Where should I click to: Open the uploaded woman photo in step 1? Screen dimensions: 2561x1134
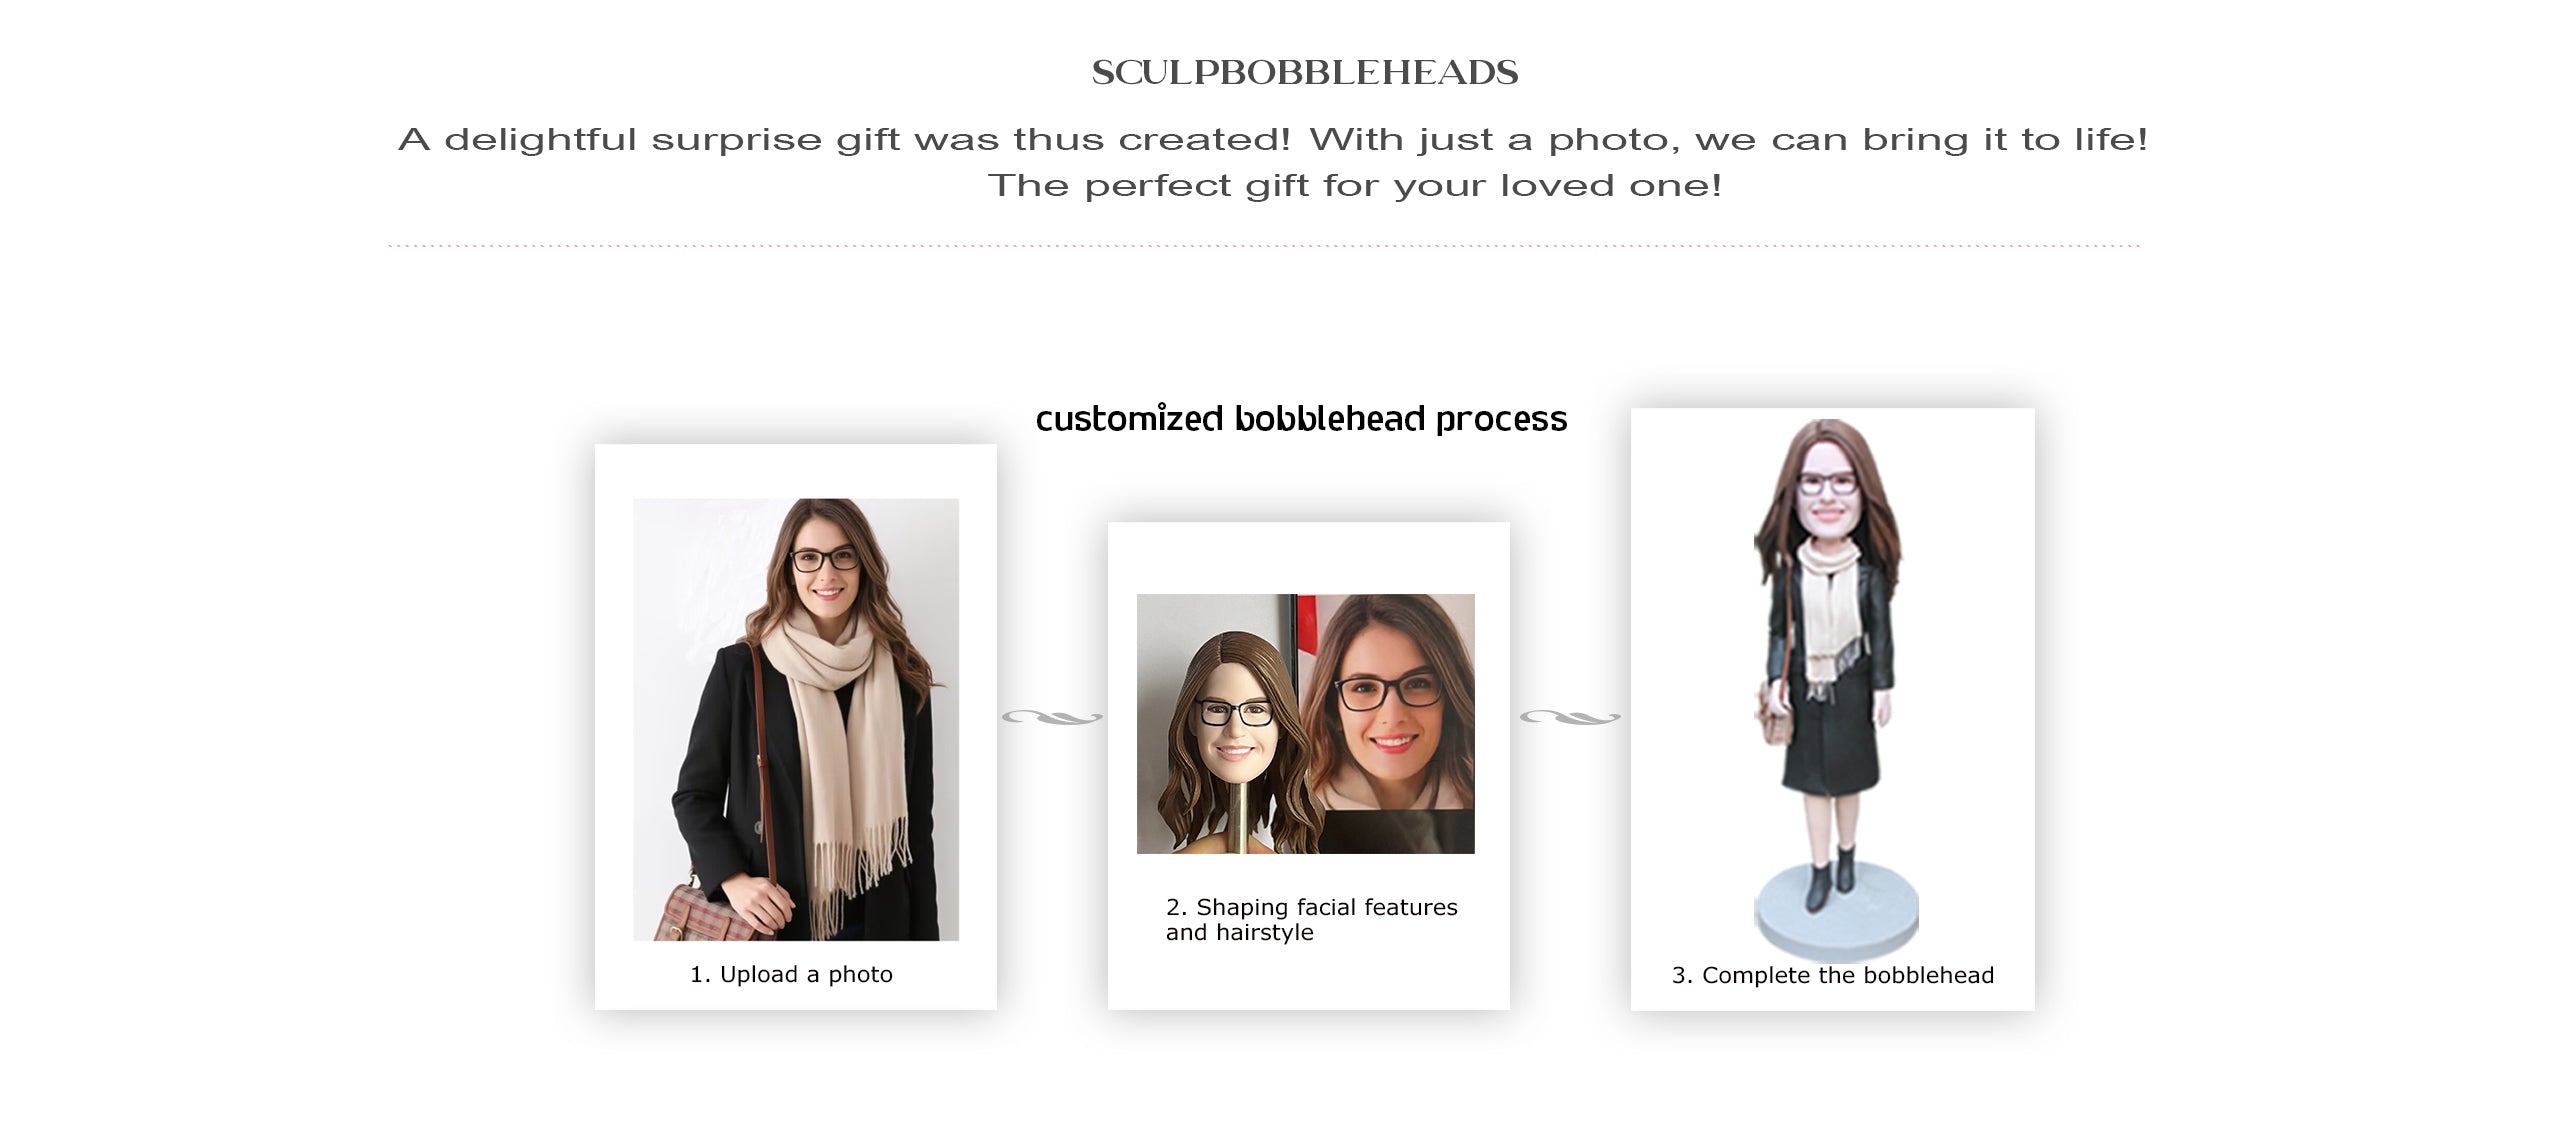[796, 719]
